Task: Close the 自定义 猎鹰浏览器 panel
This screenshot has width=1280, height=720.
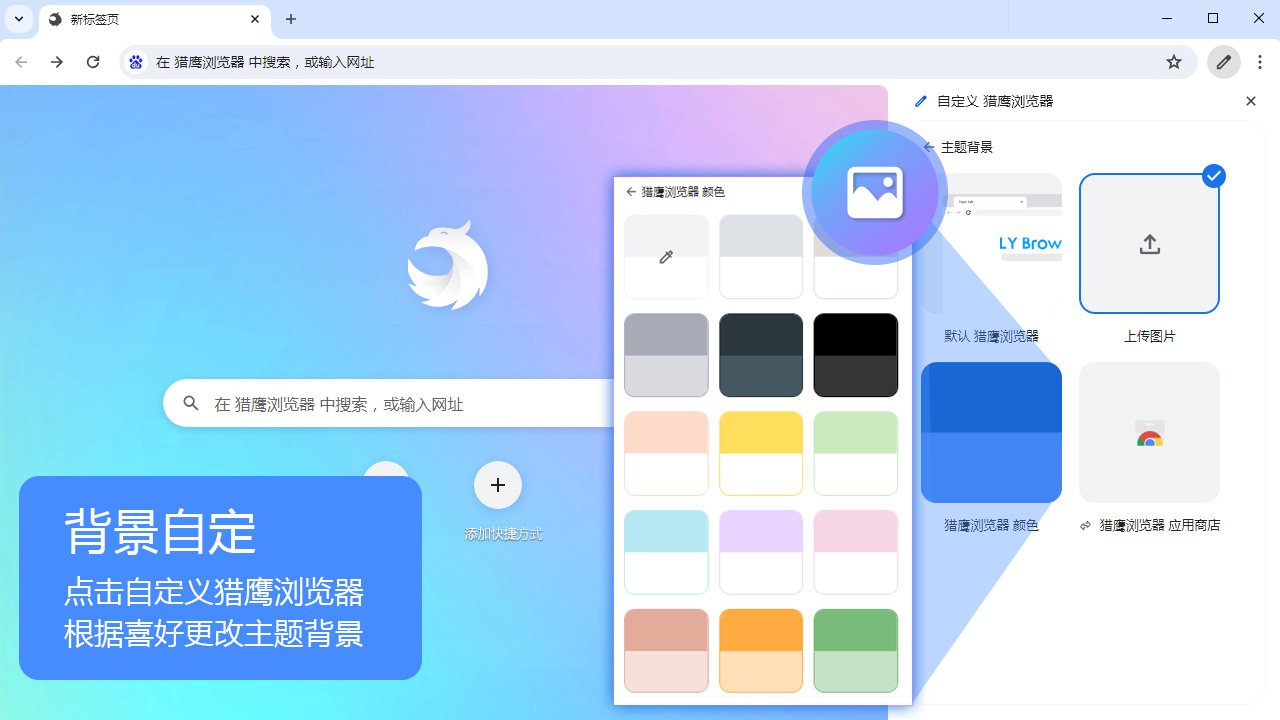Action: point(1250,101)
